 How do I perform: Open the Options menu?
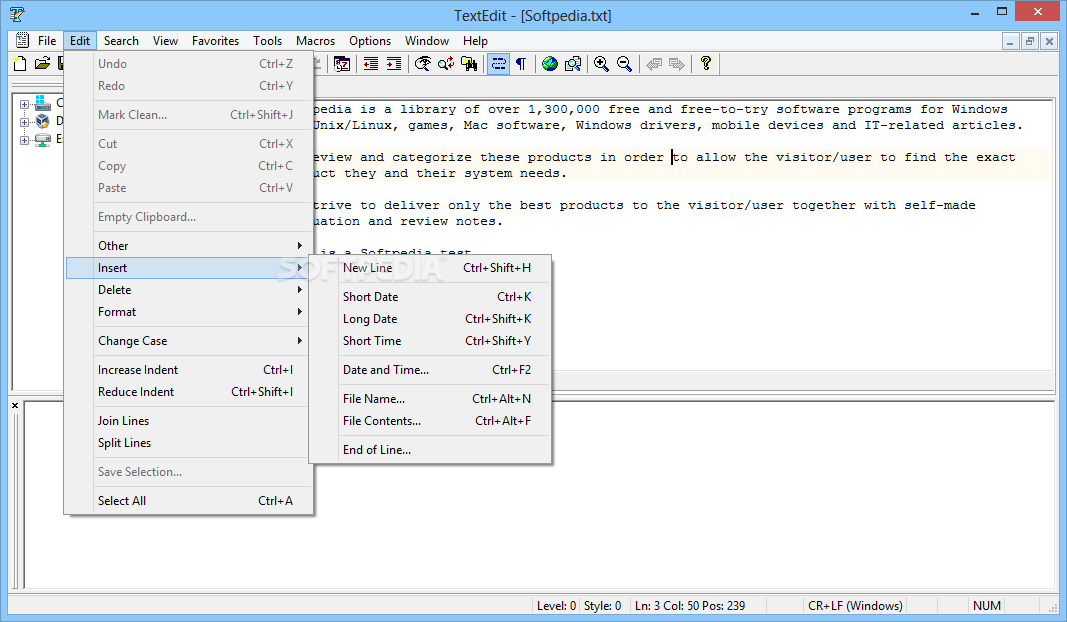click(x=370, y=41)
